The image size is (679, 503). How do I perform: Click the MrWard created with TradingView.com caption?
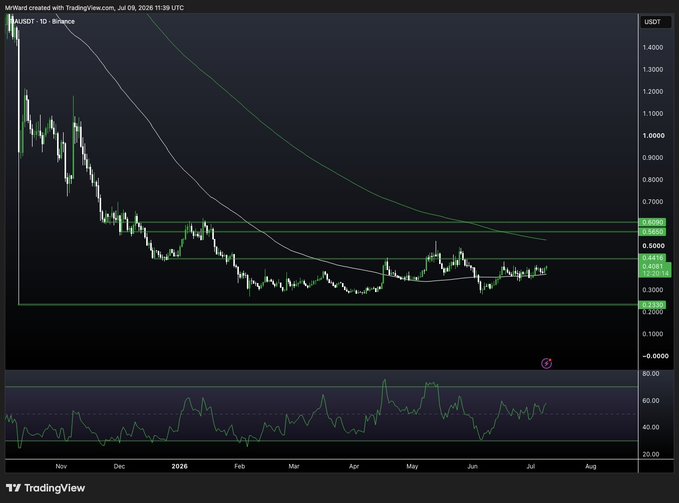pyautogui.click(x=94, y=7)
